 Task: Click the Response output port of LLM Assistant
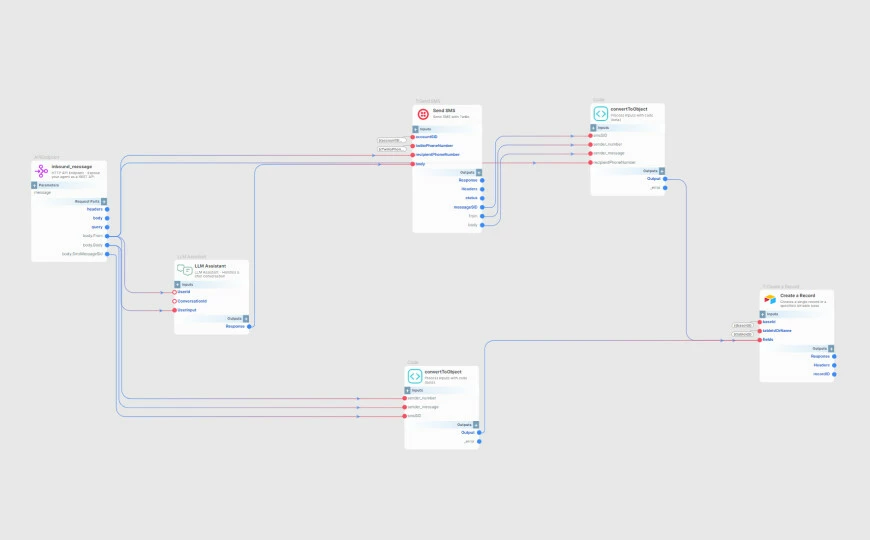pos(249,326)
